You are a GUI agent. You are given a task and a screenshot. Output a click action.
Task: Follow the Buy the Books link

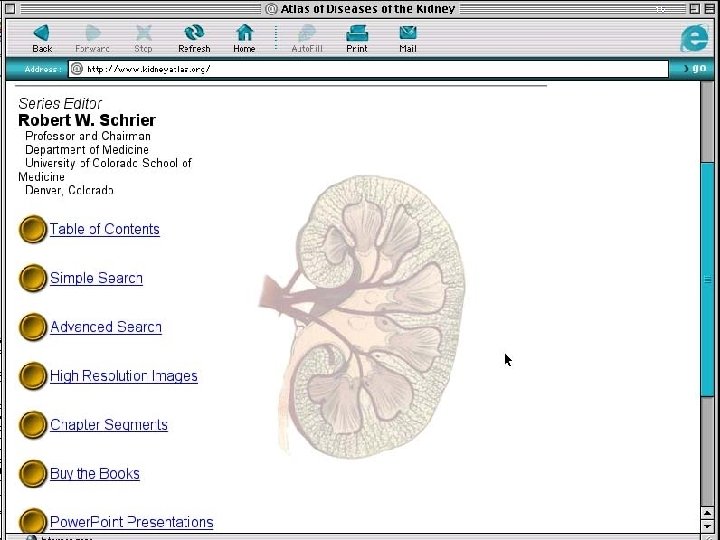(95, 474)
